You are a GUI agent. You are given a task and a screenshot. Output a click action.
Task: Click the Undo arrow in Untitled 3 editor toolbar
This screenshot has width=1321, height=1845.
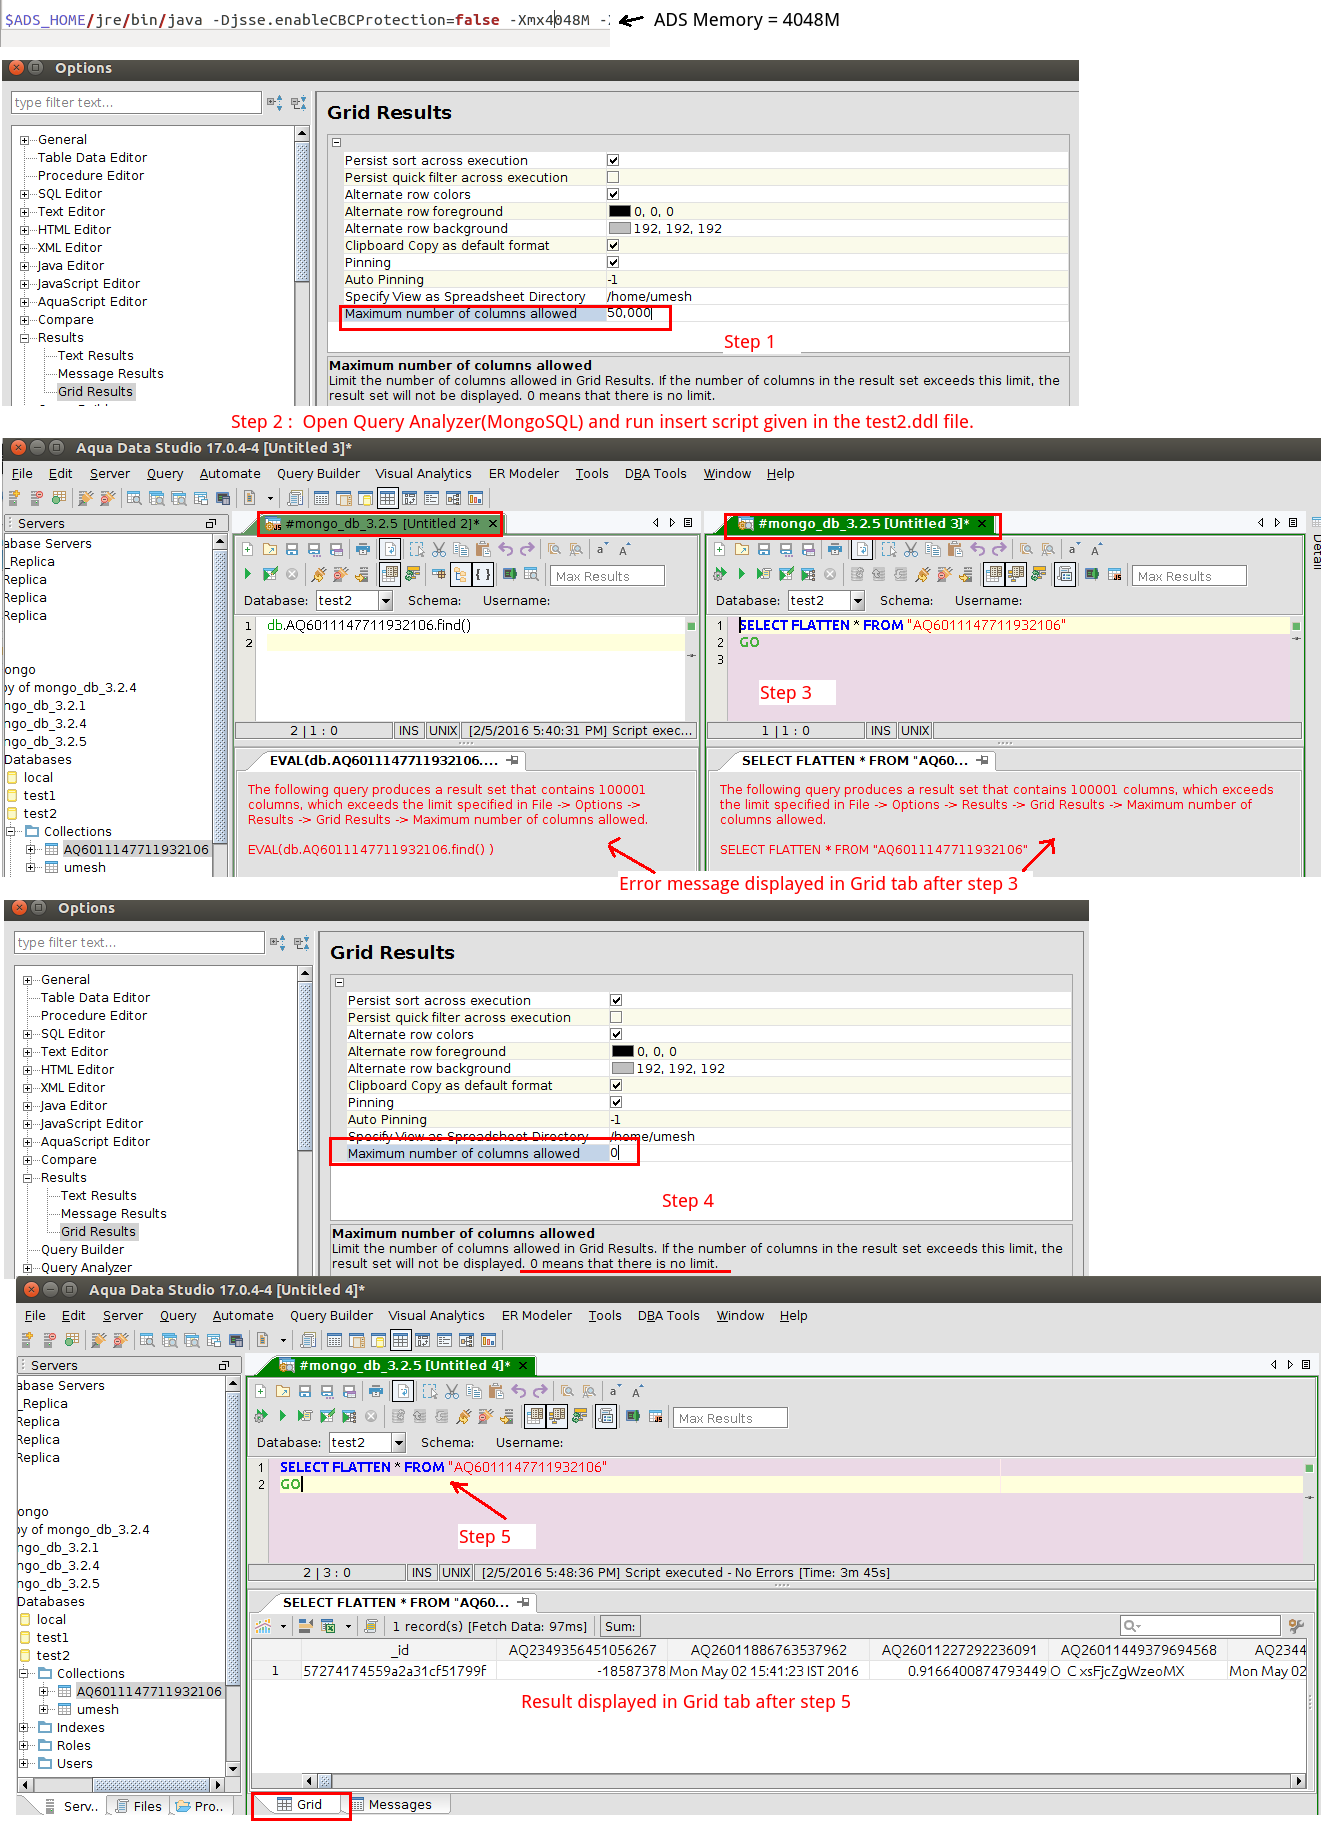click(x=978, y=549)
